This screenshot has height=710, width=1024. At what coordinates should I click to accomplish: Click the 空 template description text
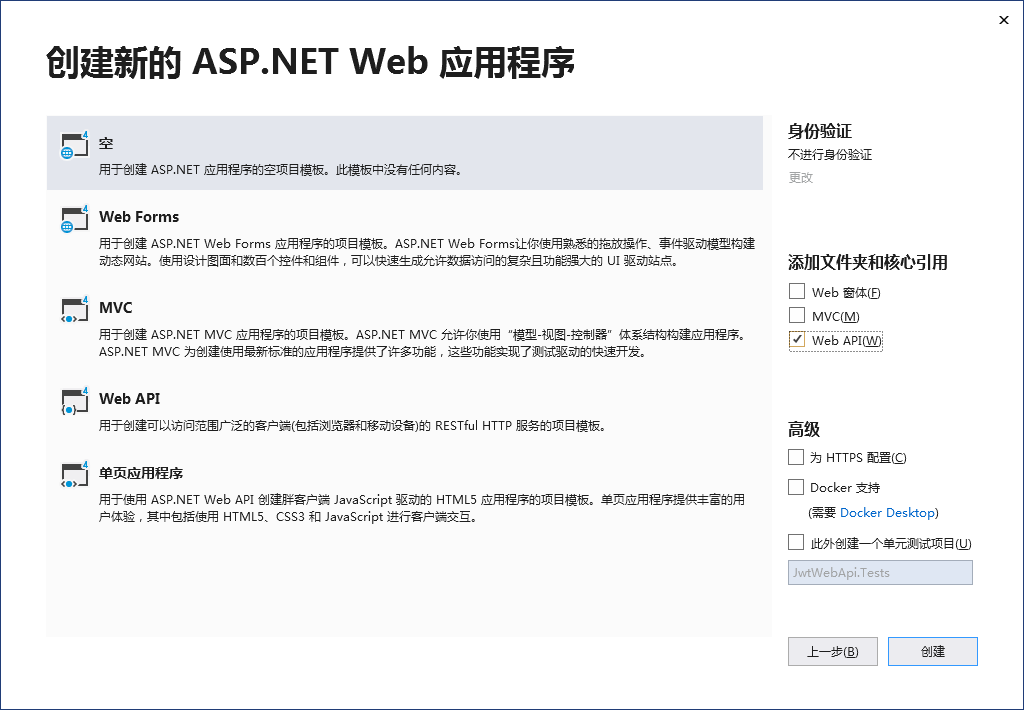pos(281,170)
